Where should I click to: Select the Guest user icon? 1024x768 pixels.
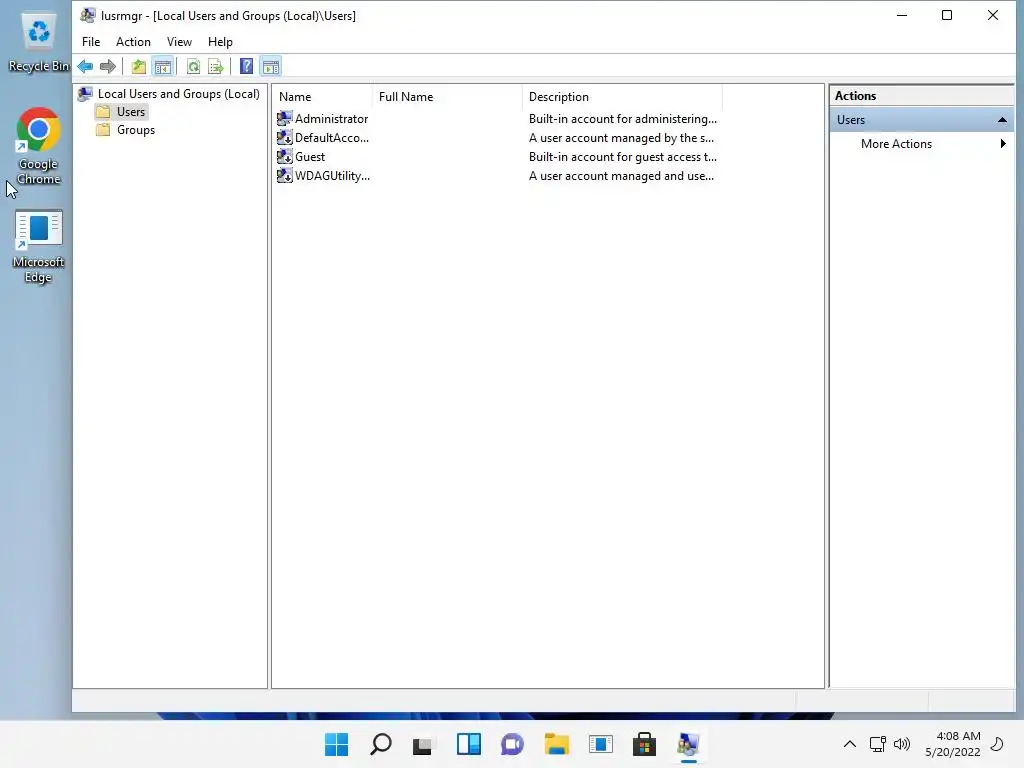(x=284, y=156)
